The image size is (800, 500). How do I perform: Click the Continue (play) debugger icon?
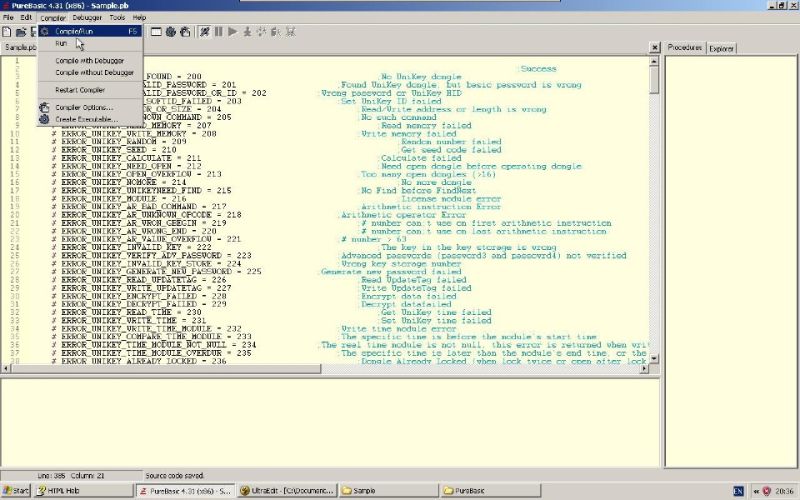click(233, 32)
